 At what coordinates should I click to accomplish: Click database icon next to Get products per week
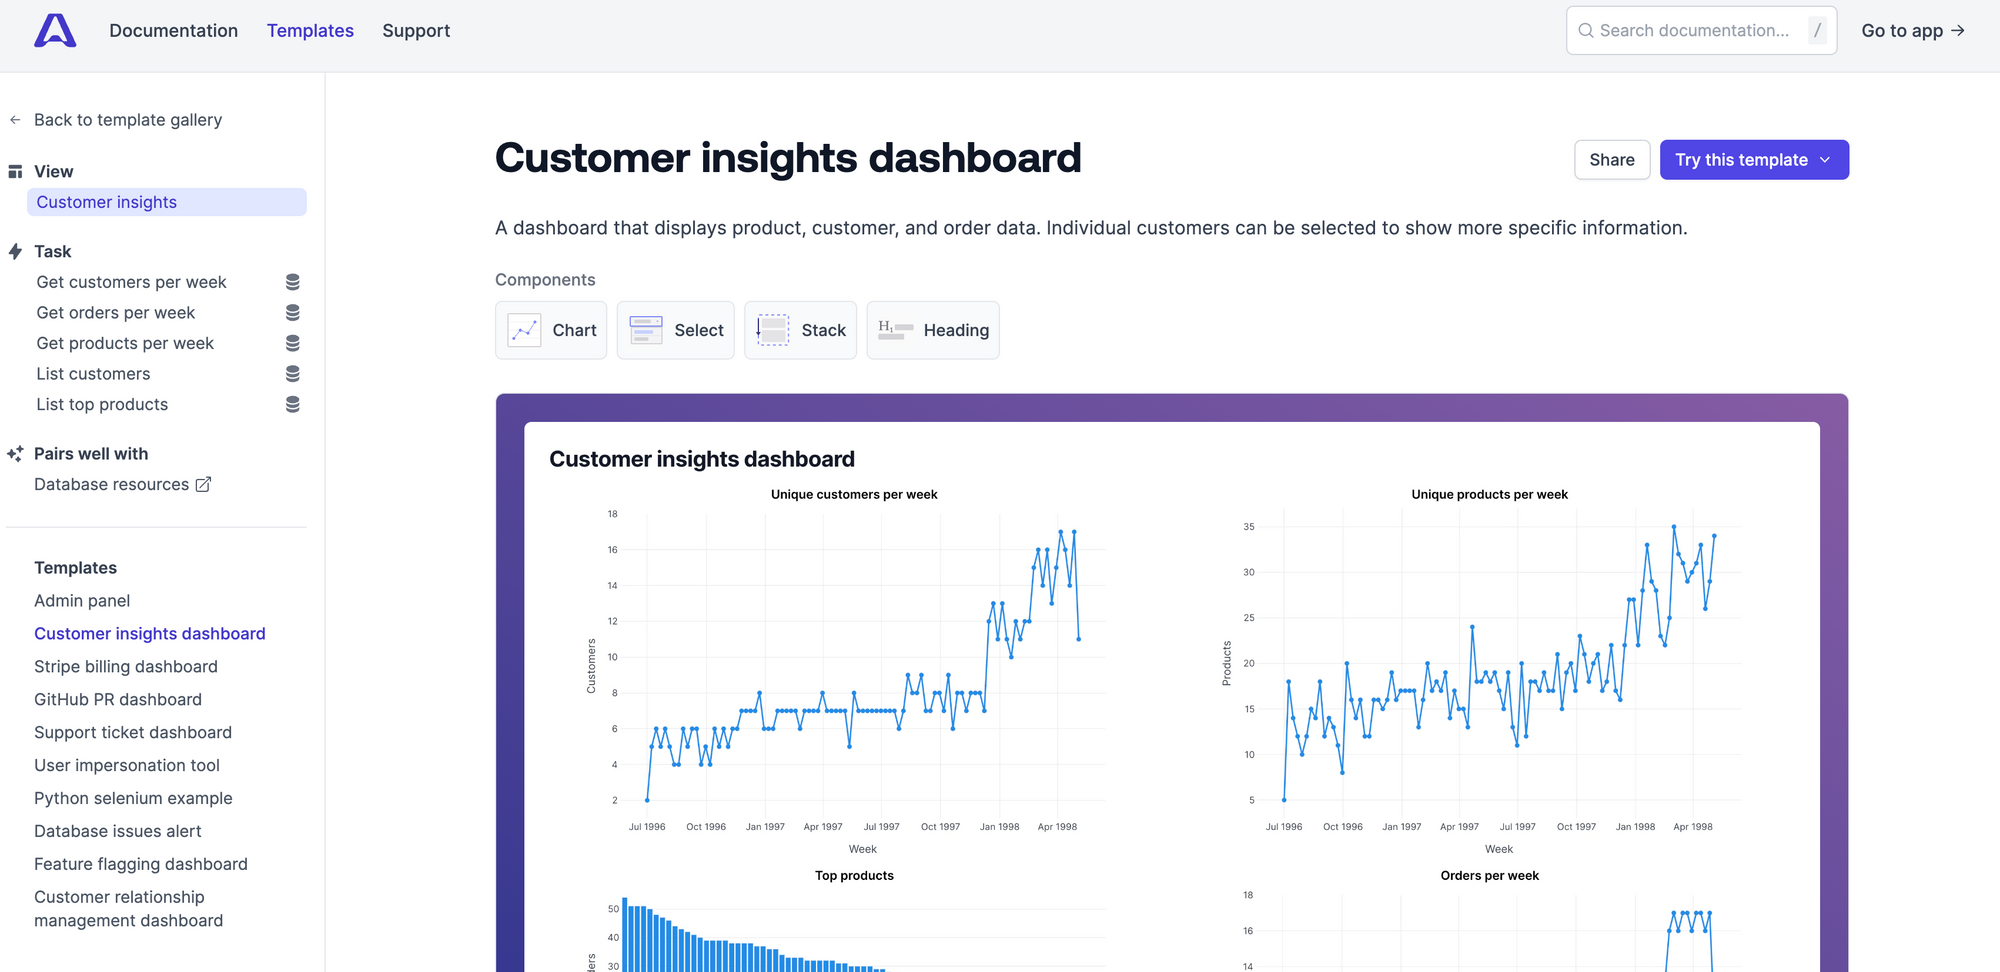pyautogui.click(x=293, y=343)
